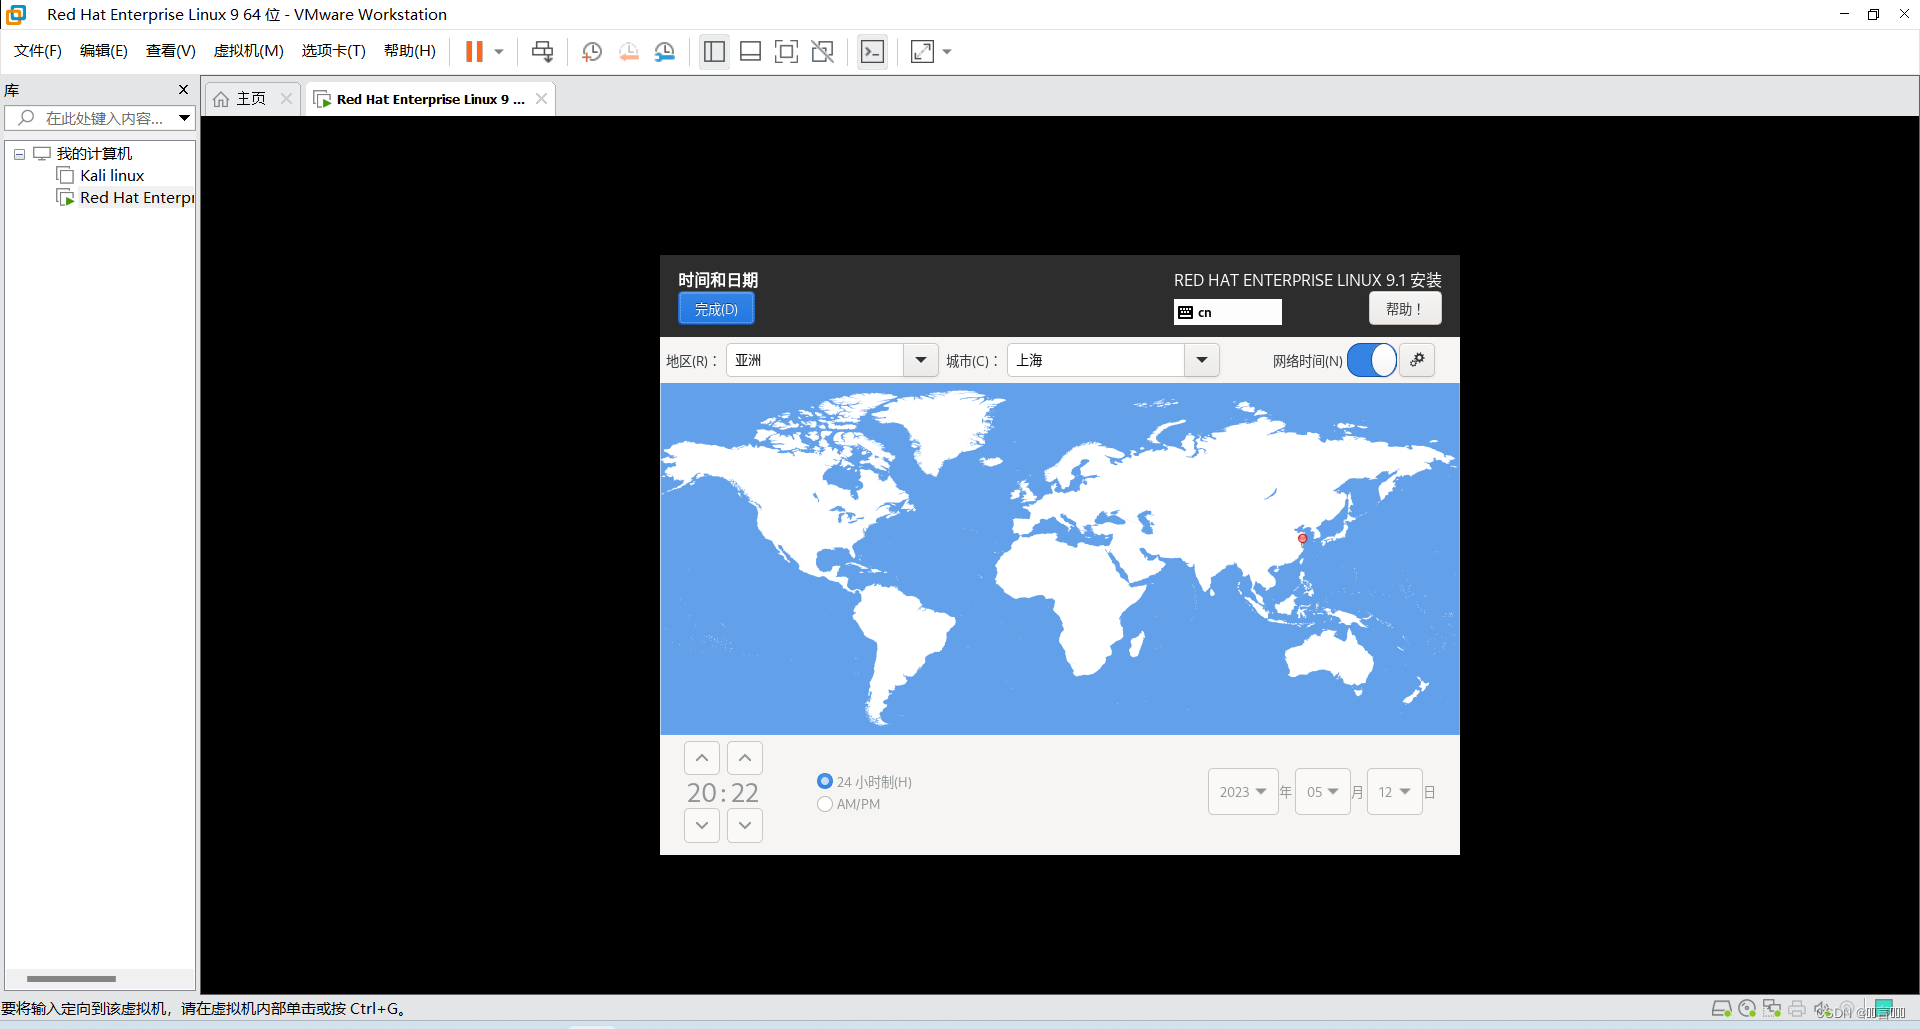The height and width of the screenshot is (1029, 1920).
Task: Toggle the library sidebar view
Action: point(714,51)
